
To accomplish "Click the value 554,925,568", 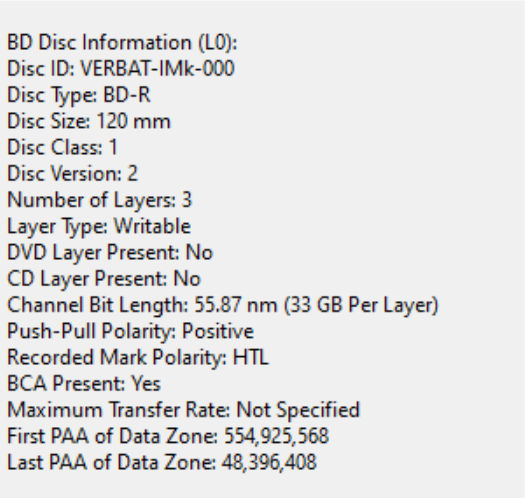I will pyautogui.click(x=276, y=436).
